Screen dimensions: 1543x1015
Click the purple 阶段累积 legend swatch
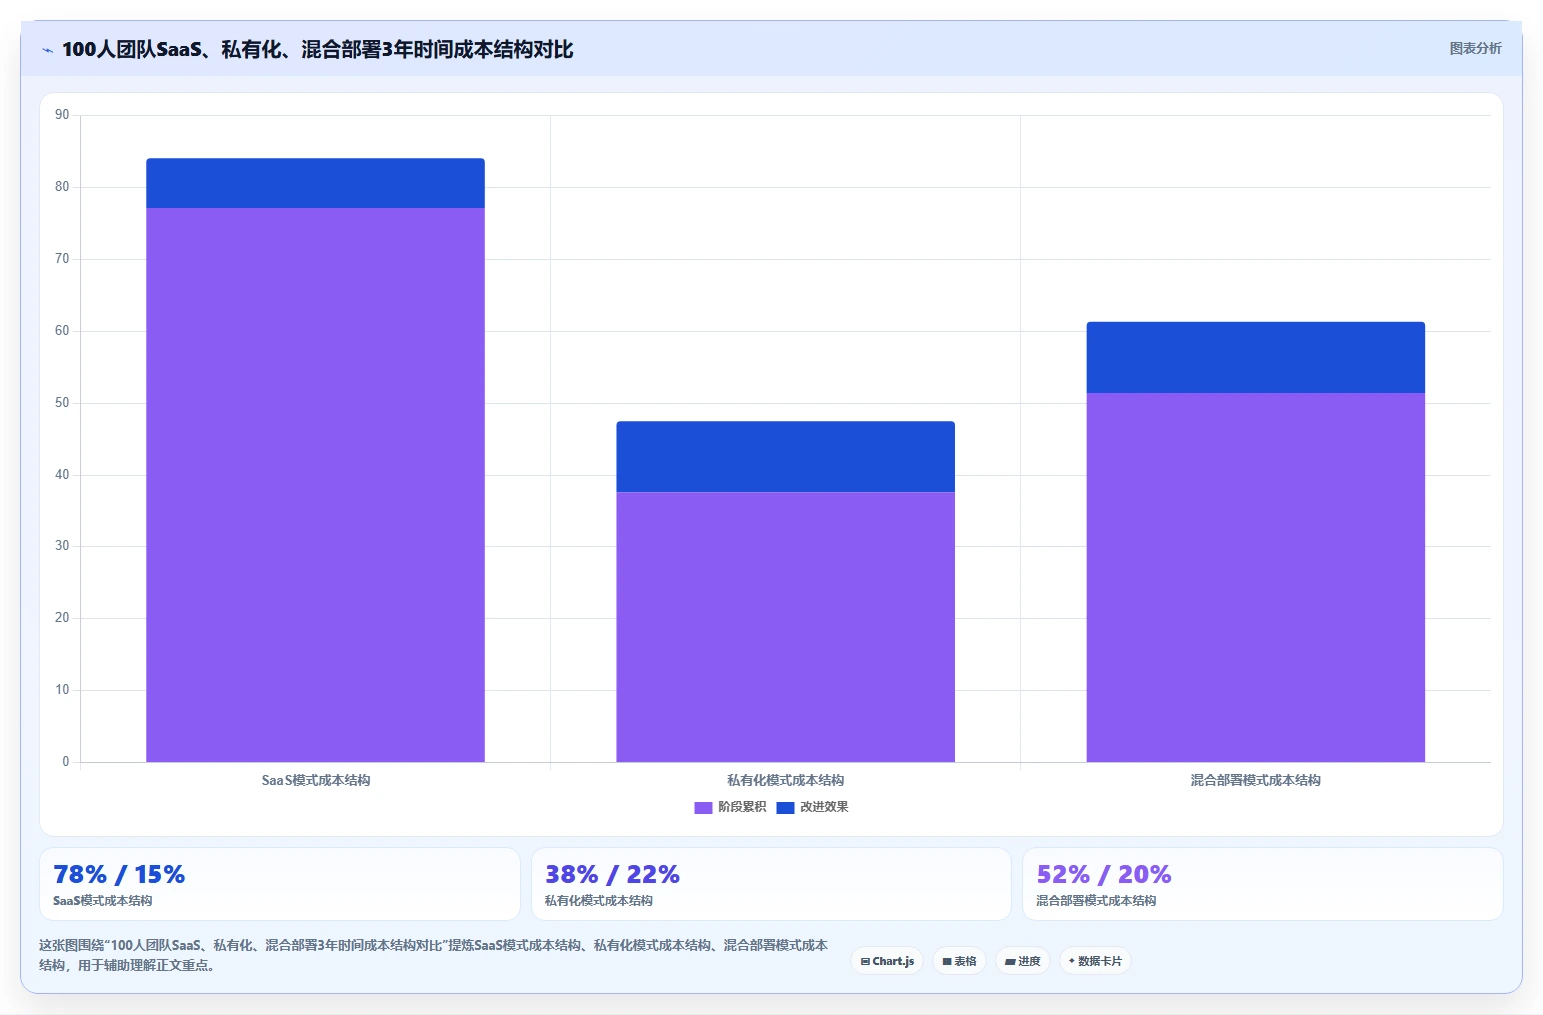click(703, 808)
